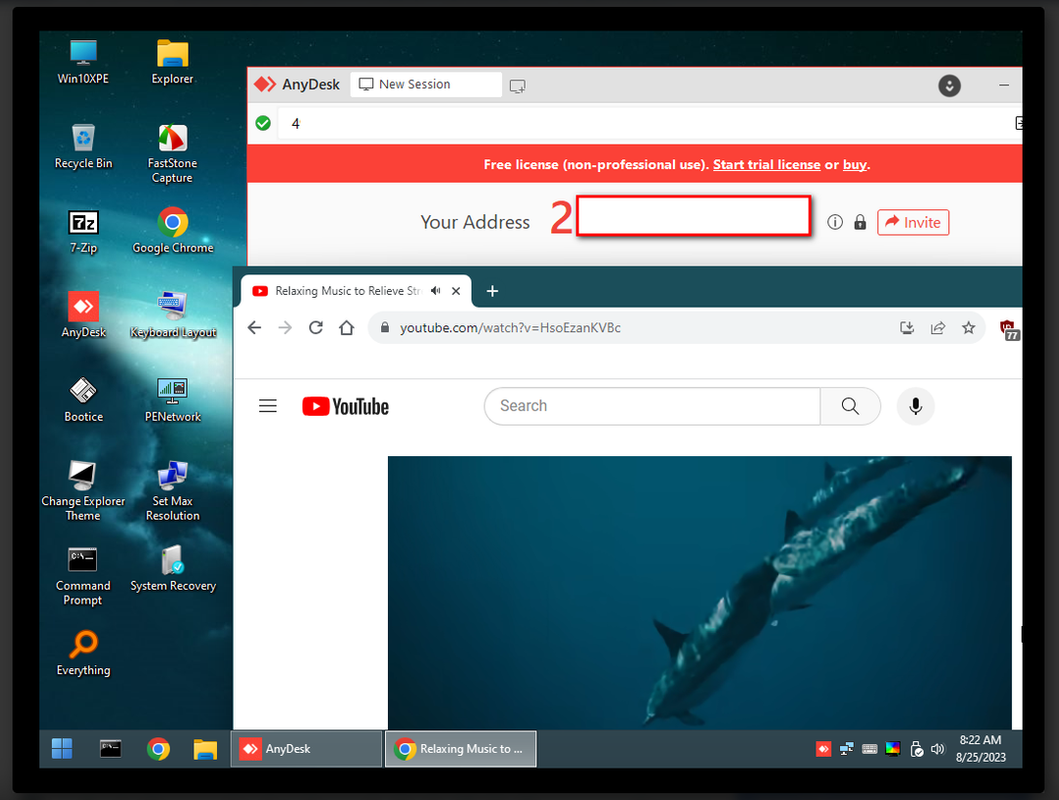Click the colorful display tray icon
The height and width of the screenshot is (800, 1059).
point(893,749)
